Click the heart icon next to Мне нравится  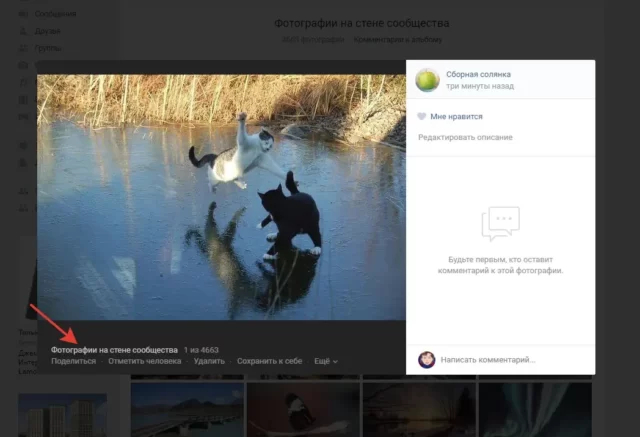tap(422, 116)
